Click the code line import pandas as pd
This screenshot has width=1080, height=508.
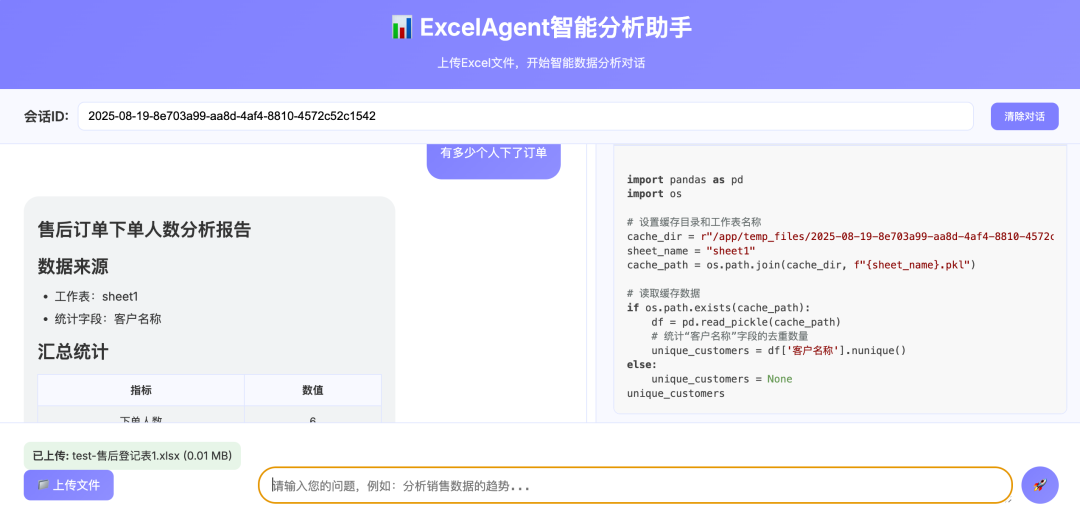coord(685,180)
